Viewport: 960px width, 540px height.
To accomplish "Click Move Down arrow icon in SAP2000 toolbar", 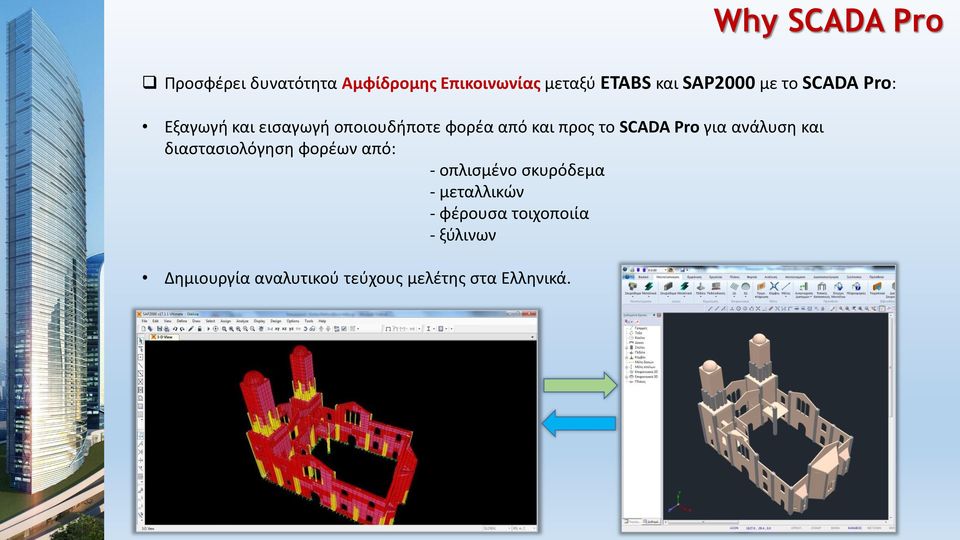I will [x=328, y=329].
